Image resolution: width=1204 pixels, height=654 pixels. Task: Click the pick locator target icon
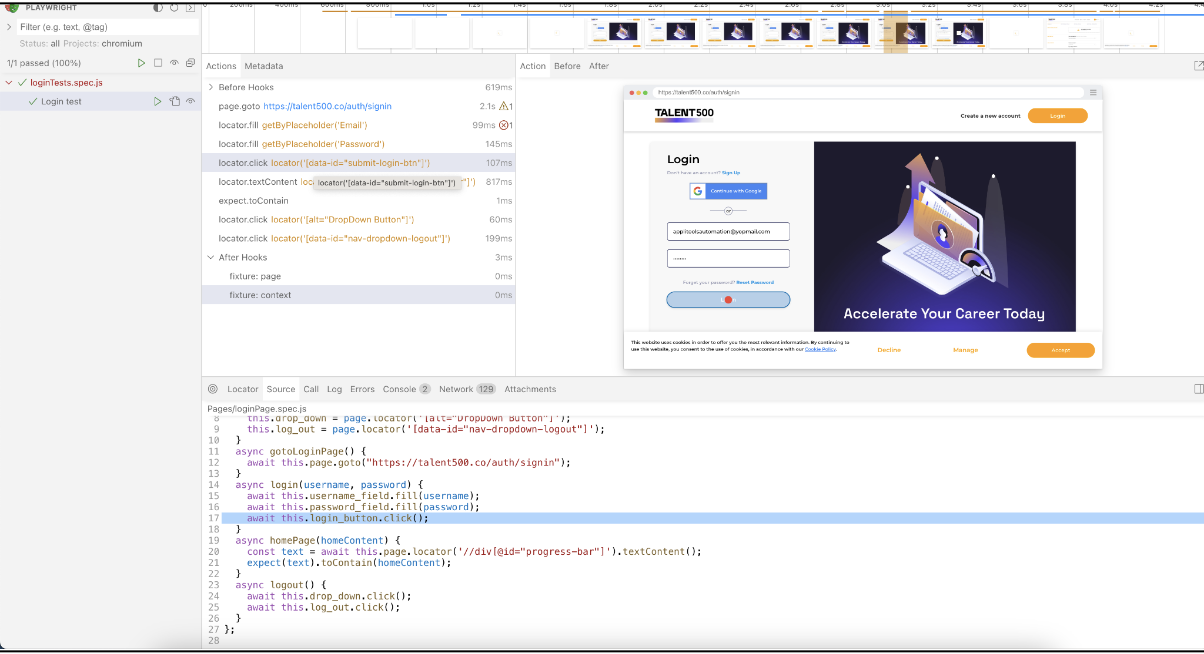point(212,389)
